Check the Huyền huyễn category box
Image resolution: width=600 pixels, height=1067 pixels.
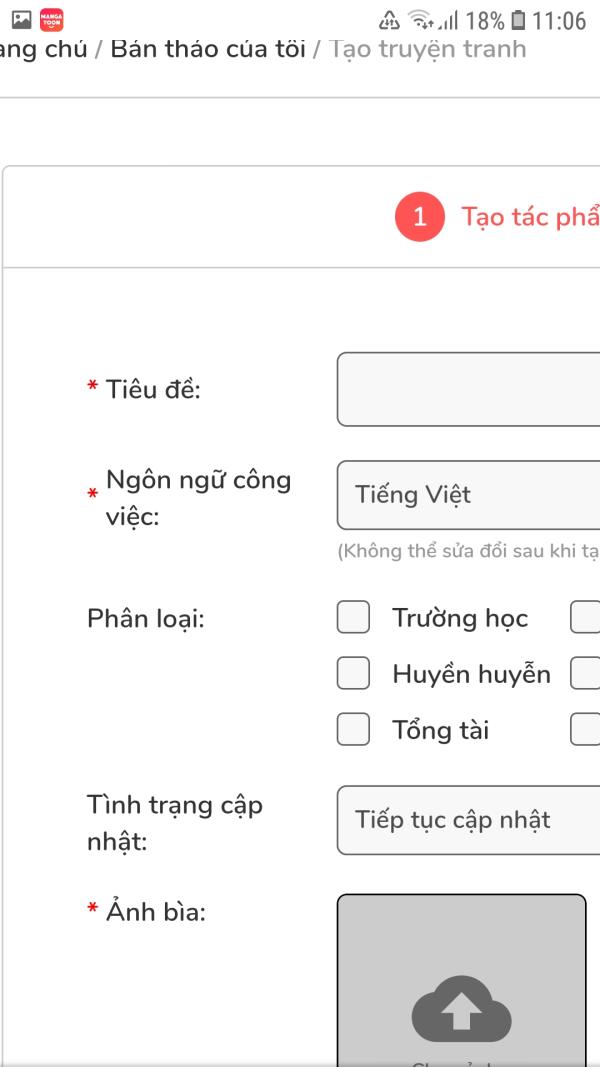pyautogui.click(x=353, y=674)
